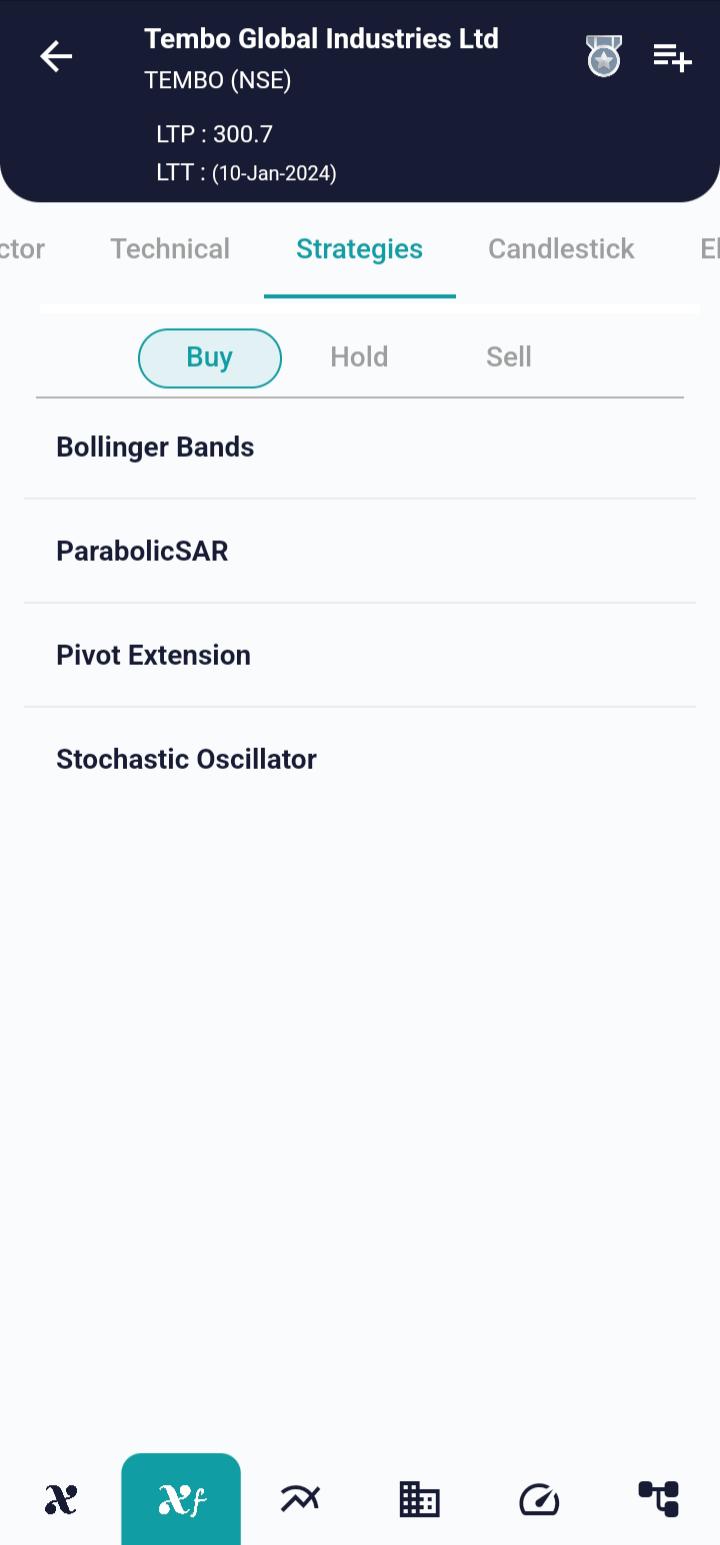Switch to the Technical tab
The height and width of the screenshot is (1545, 720).
pos(170,249)
